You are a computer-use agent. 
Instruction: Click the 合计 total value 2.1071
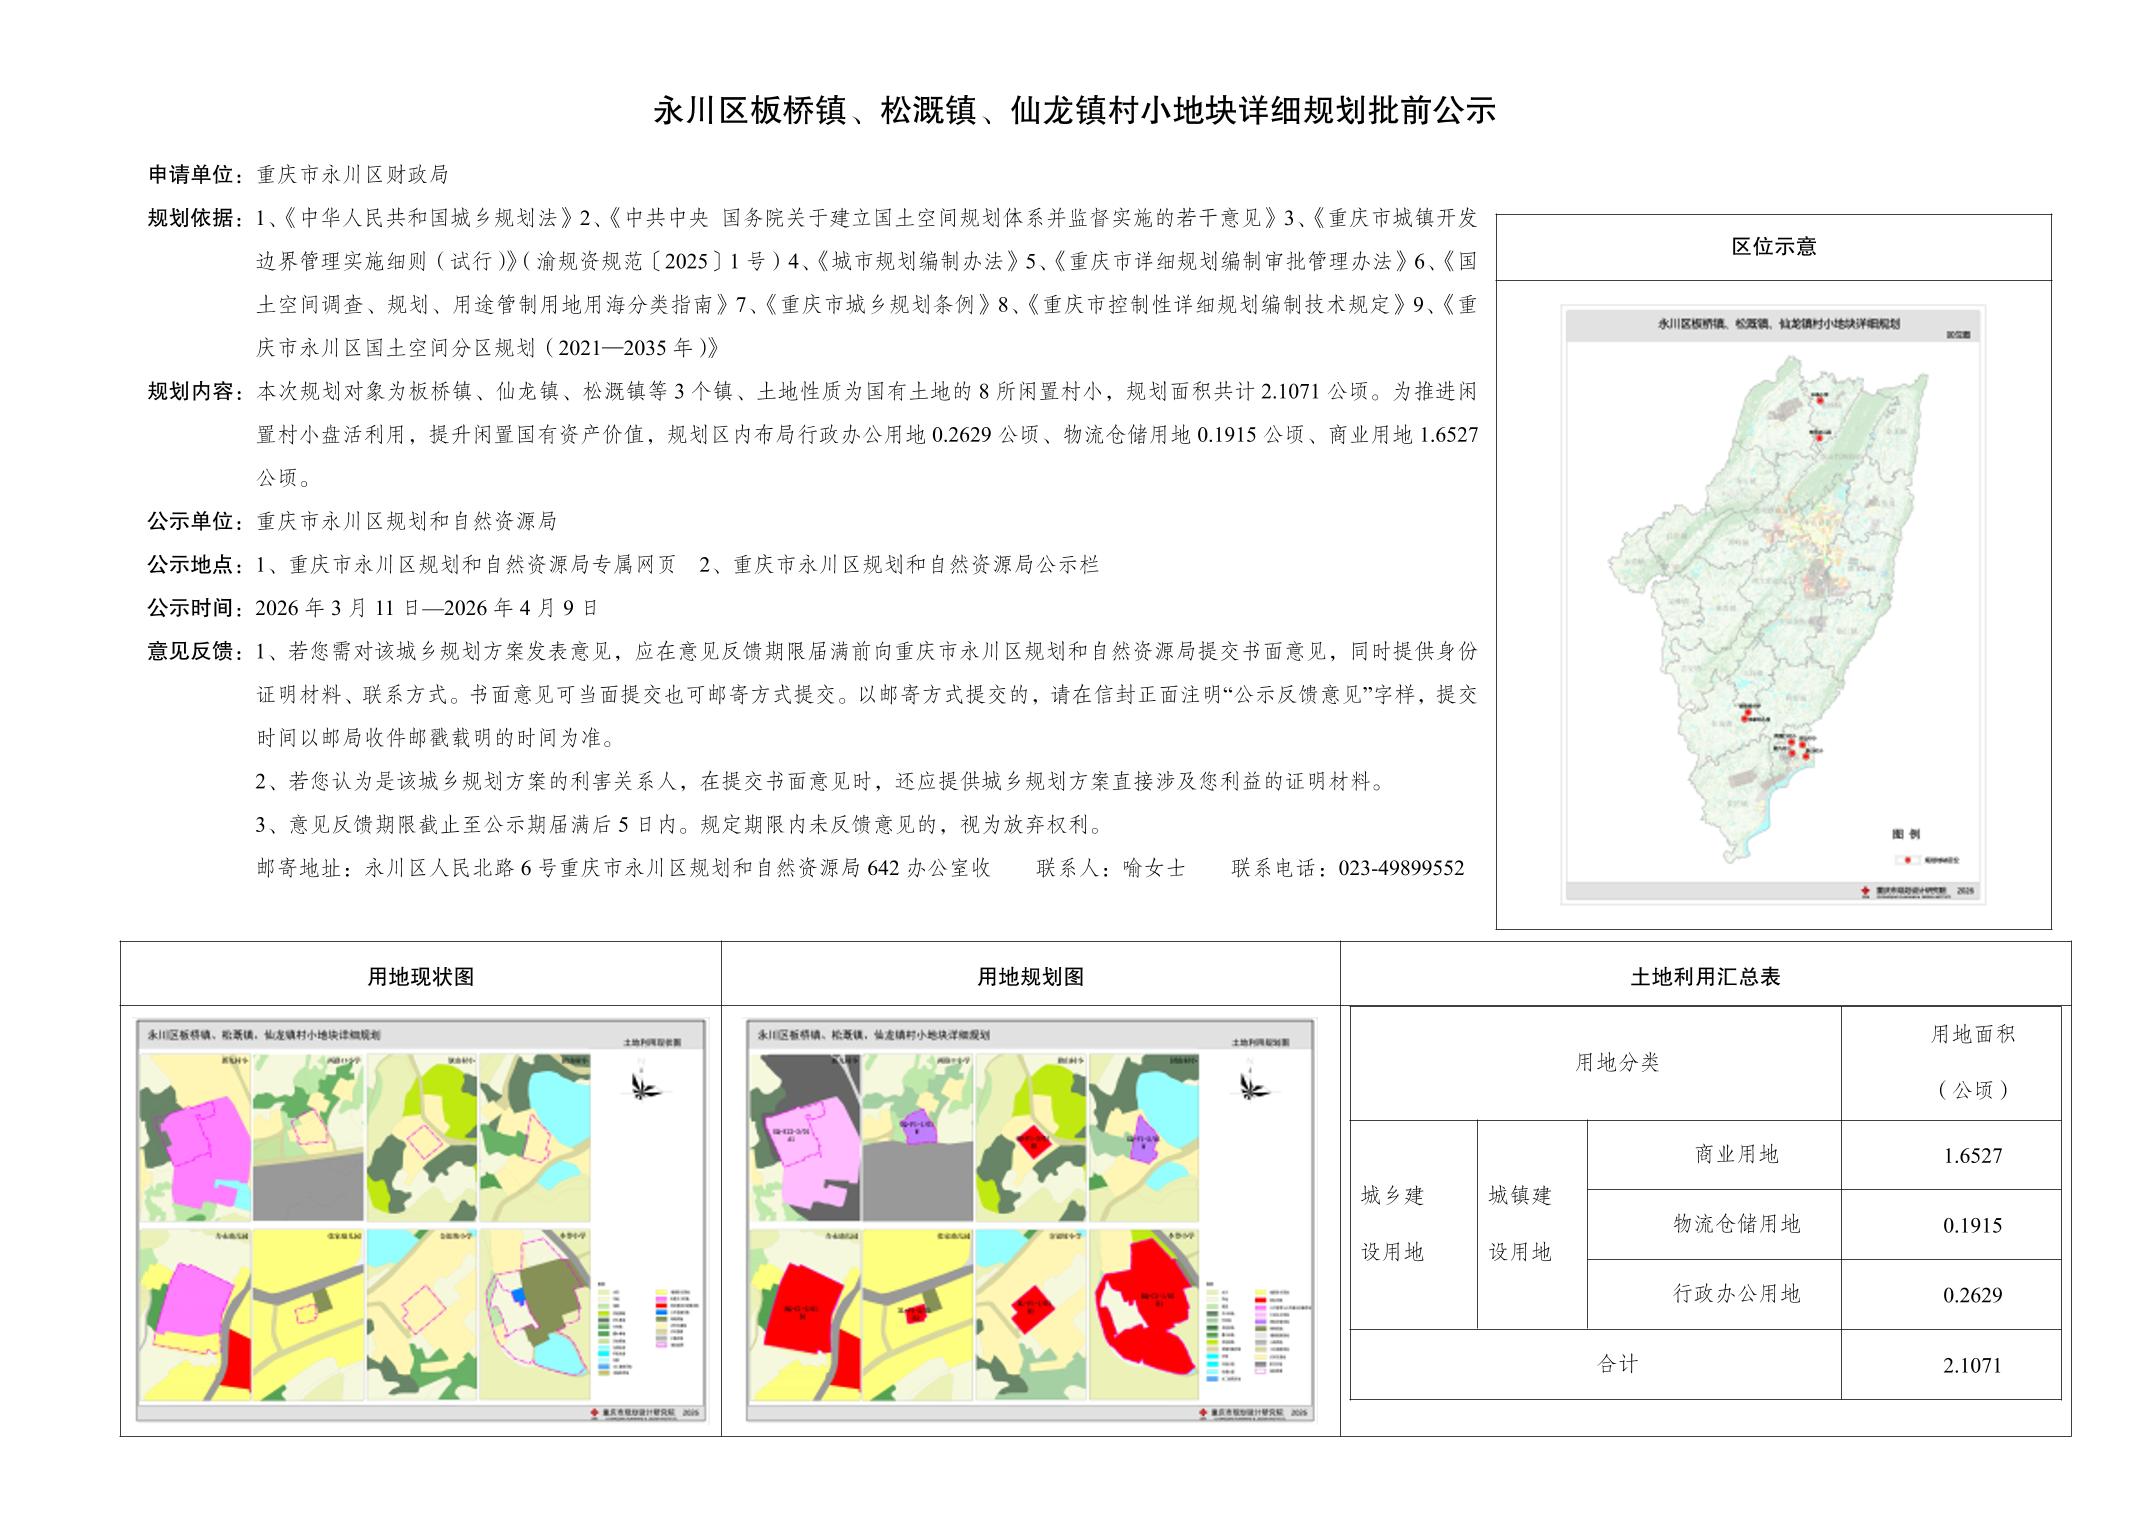pyautogui.click(x=1972, y=1365)
